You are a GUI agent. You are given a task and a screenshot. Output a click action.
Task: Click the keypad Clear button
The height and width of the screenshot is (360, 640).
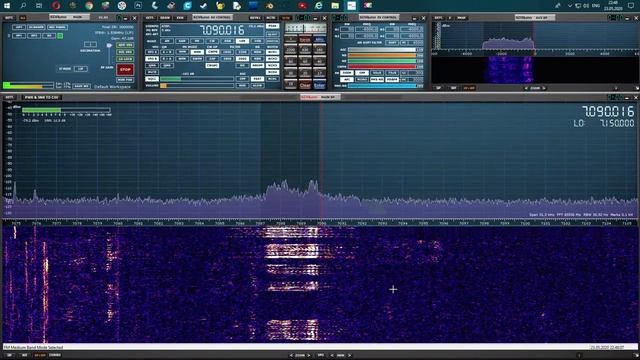click(305, 85)
